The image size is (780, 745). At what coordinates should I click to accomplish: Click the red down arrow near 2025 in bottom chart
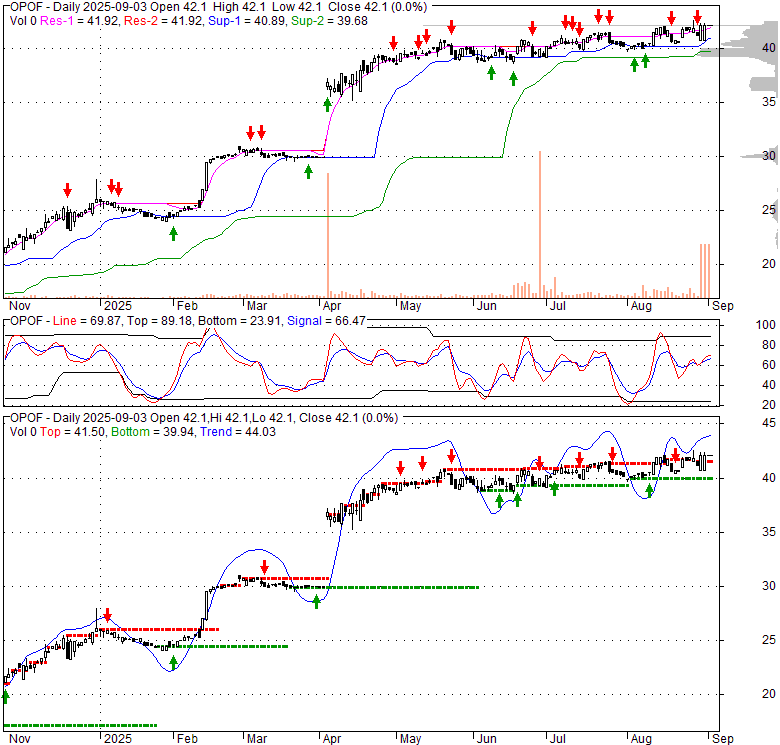pos(108,616)
